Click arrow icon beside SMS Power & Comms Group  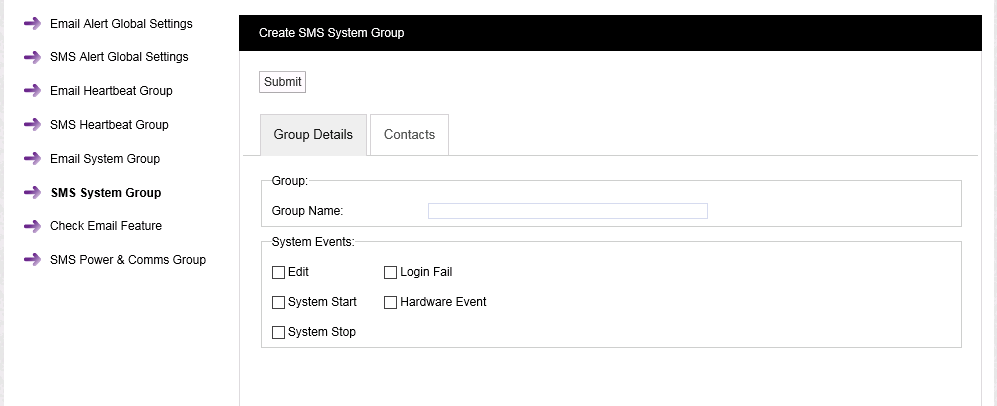(x=32, y=260)
